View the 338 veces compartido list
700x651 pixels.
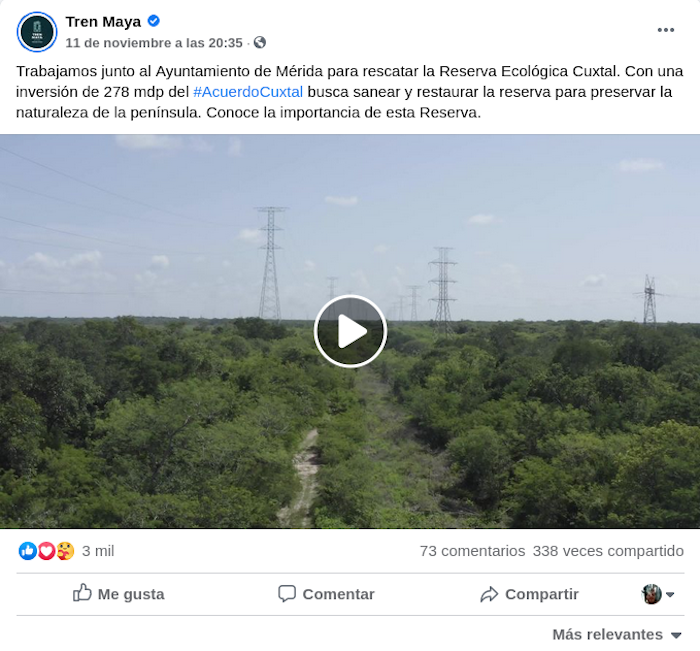608,551
